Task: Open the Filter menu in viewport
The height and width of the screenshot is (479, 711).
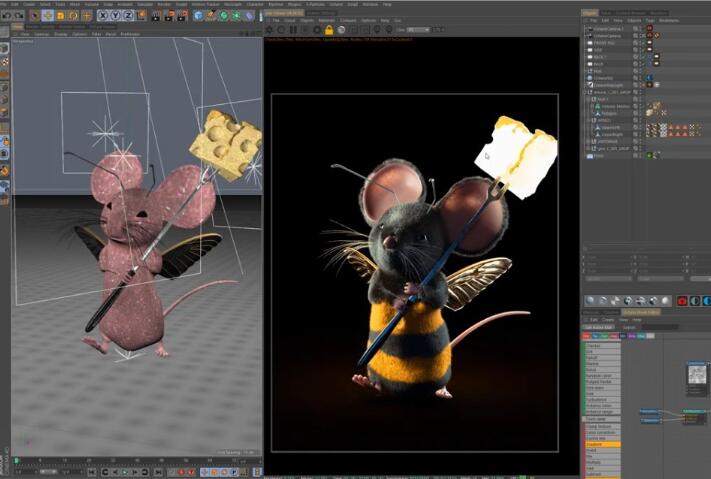Action: pyautogui.click(x=96, y=34)
